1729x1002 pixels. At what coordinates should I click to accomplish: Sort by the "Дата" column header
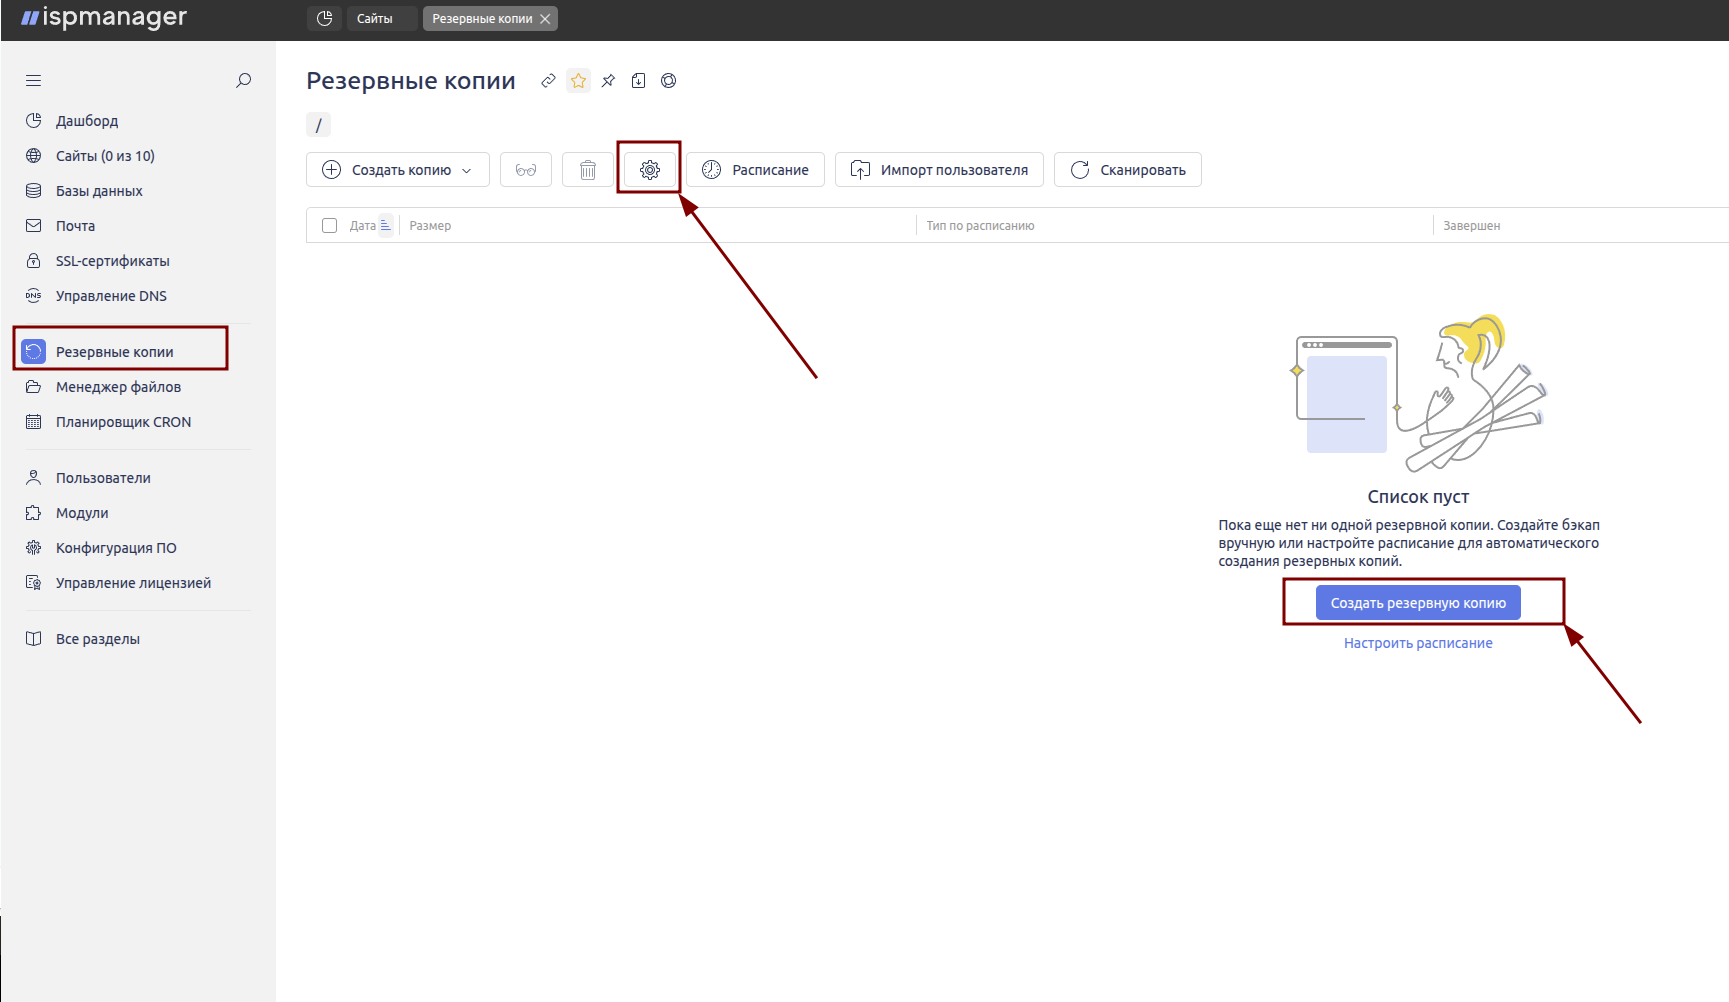(x=363, y=225)
